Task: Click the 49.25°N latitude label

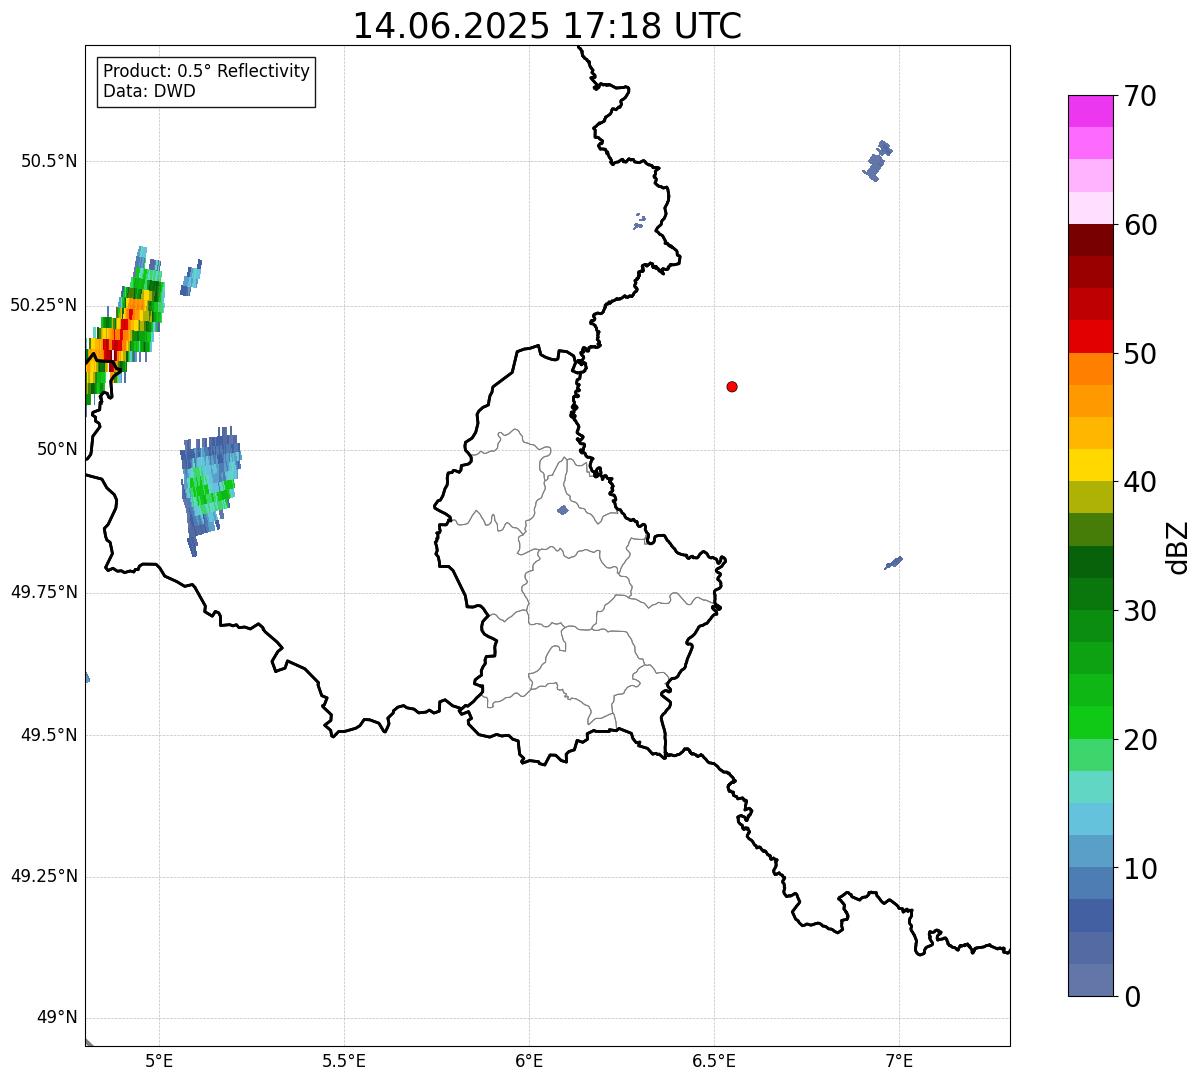Action: 44,876
